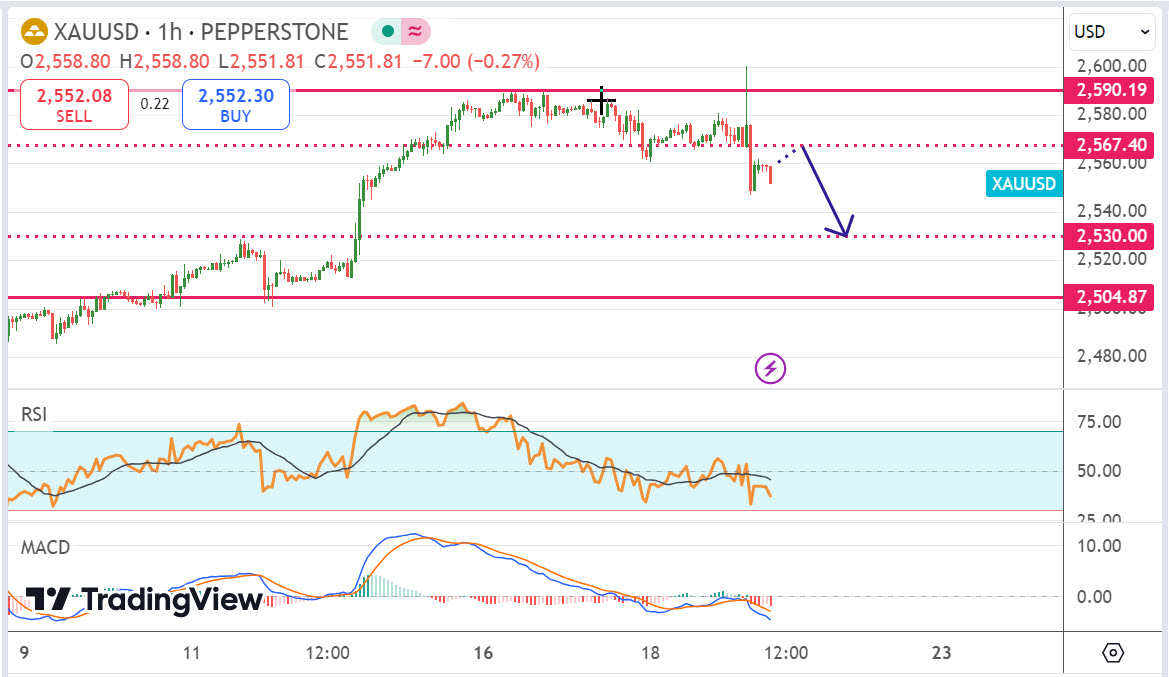Click the pink approximate-sign data indicator
The width and height of the screenshot is (1169, 677).
coord(413,33)
